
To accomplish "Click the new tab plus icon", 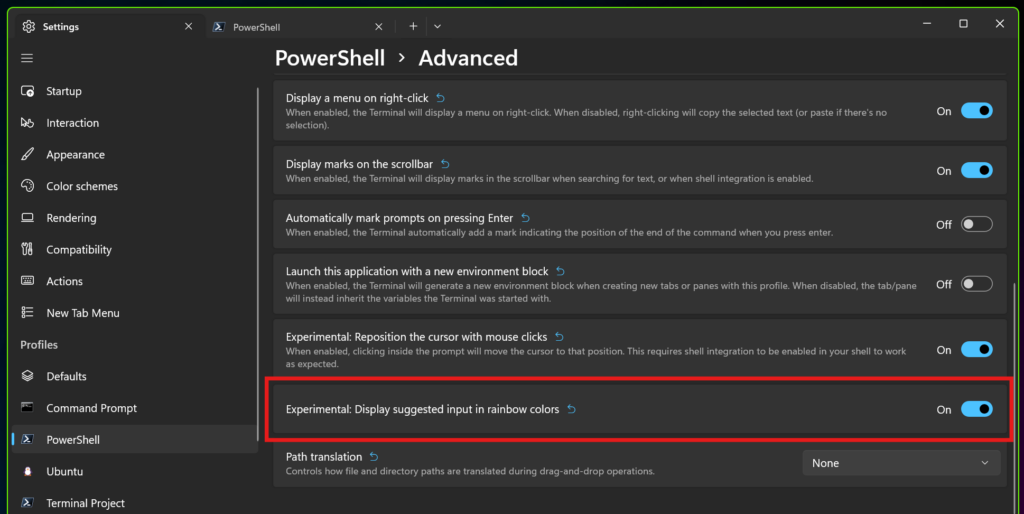I will click(x=413, y=26).
